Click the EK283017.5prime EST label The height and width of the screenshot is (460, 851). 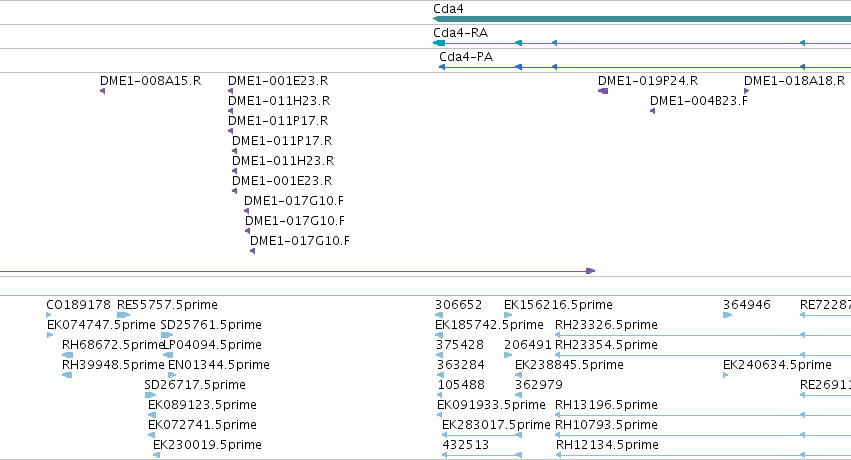(497, 425)
